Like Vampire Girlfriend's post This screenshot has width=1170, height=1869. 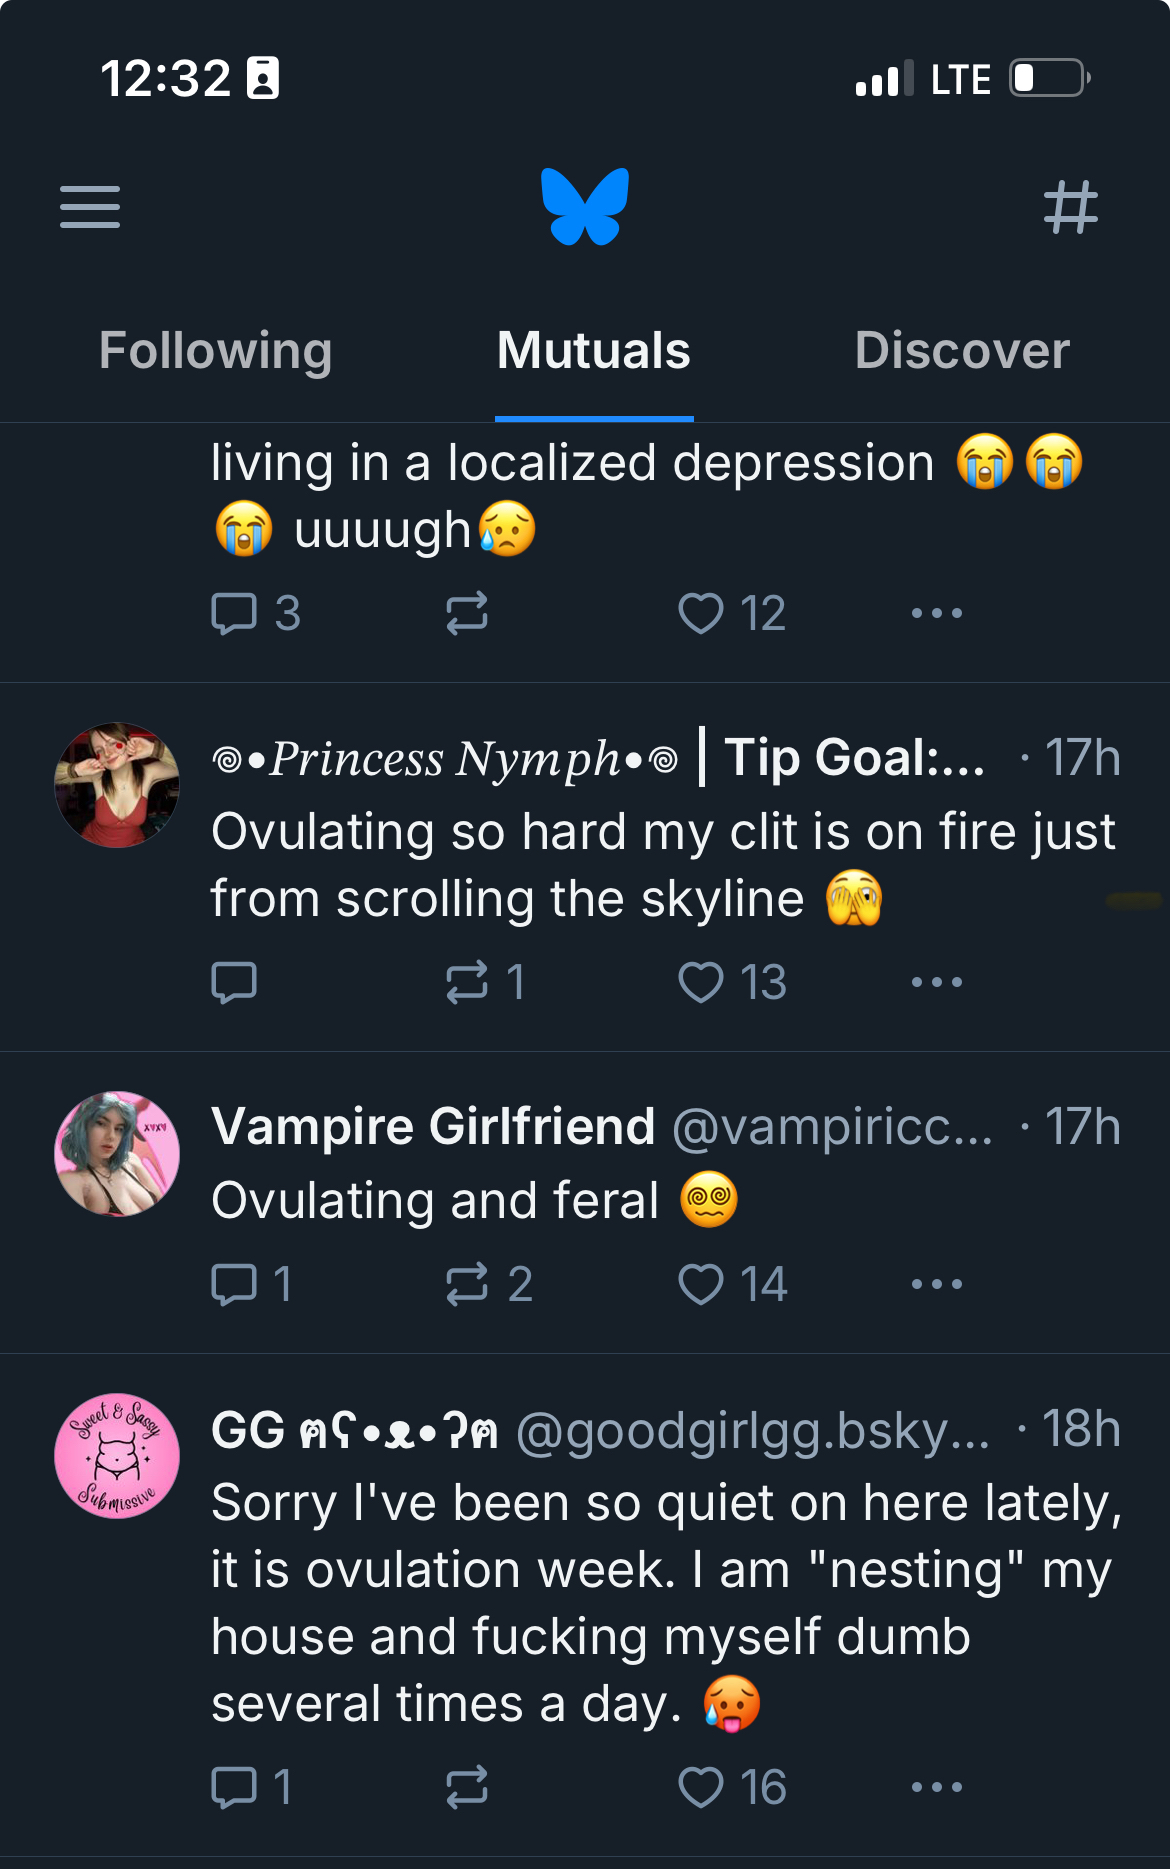point(701,1284)
